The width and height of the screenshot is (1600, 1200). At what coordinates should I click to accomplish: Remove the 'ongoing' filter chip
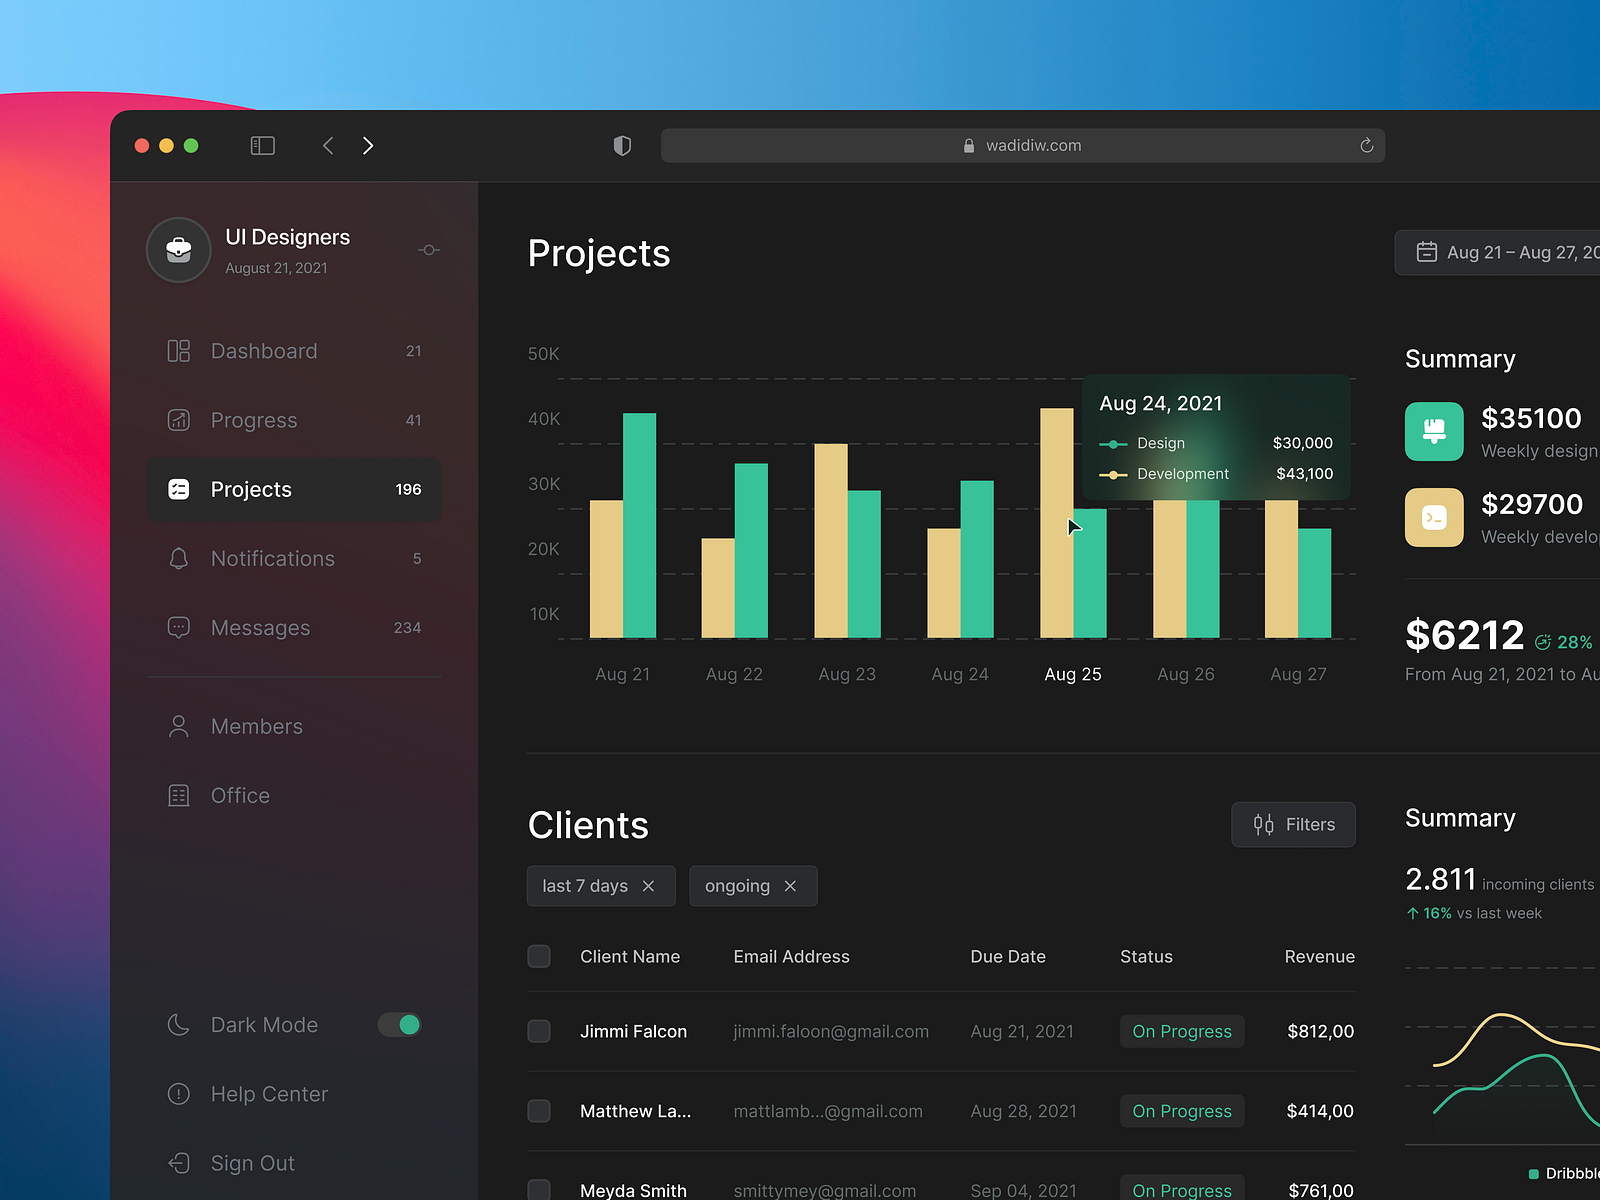click(x=790, y=886)
